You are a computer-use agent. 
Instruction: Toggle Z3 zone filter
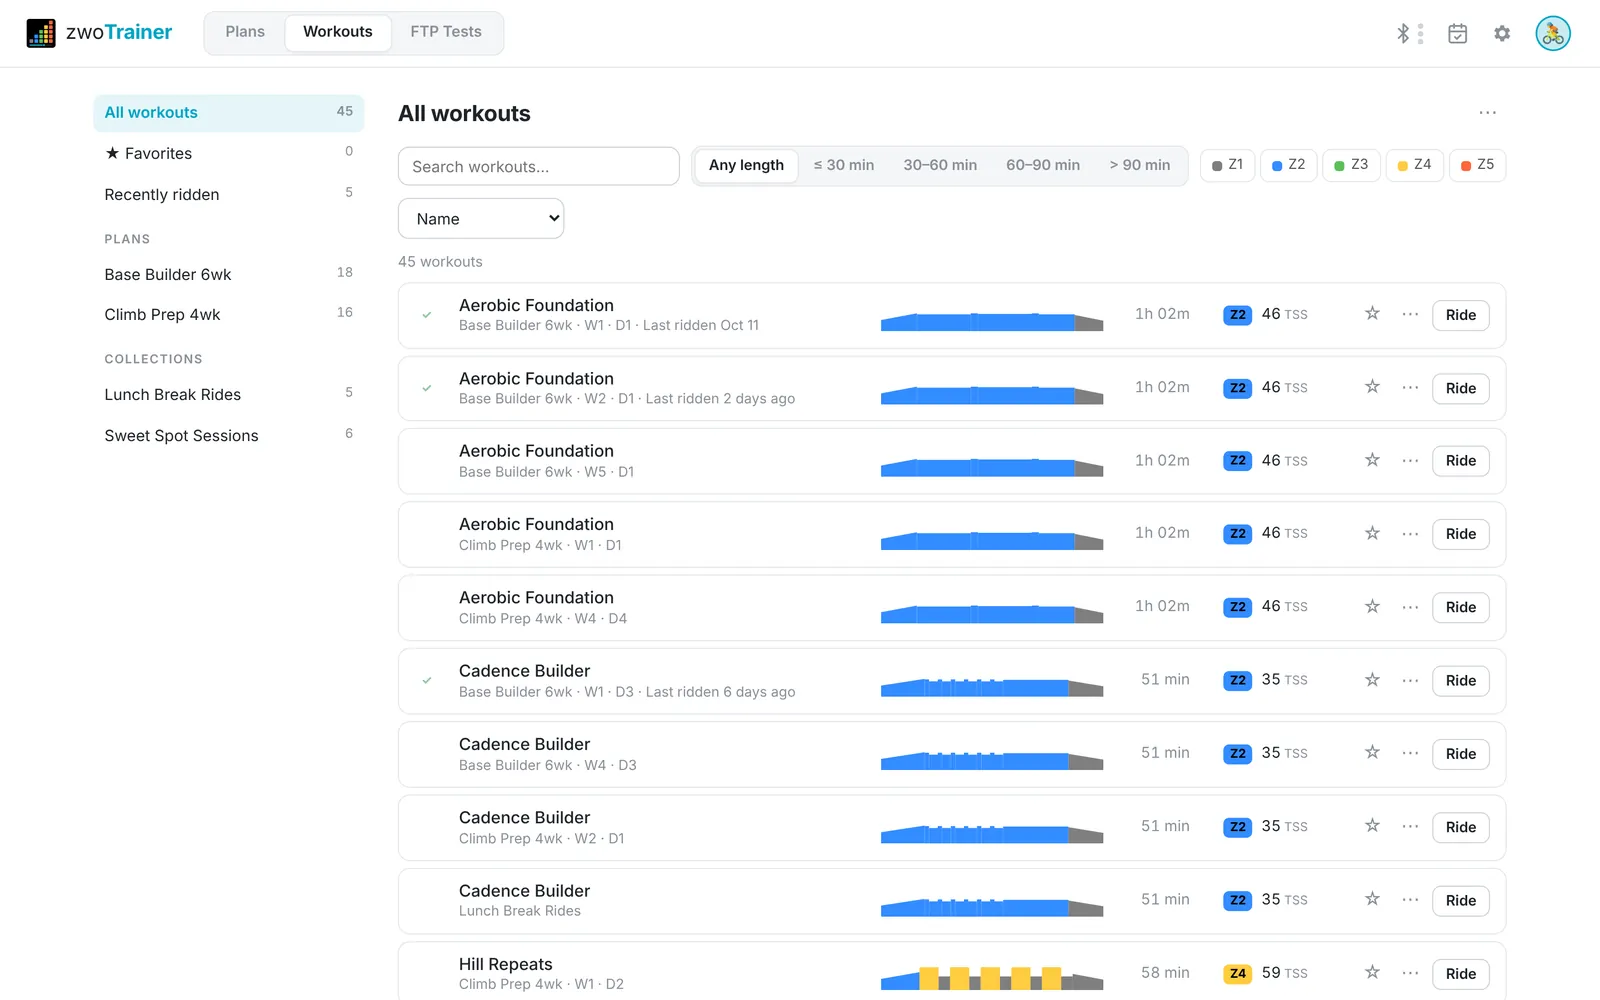coord(1351,165)
